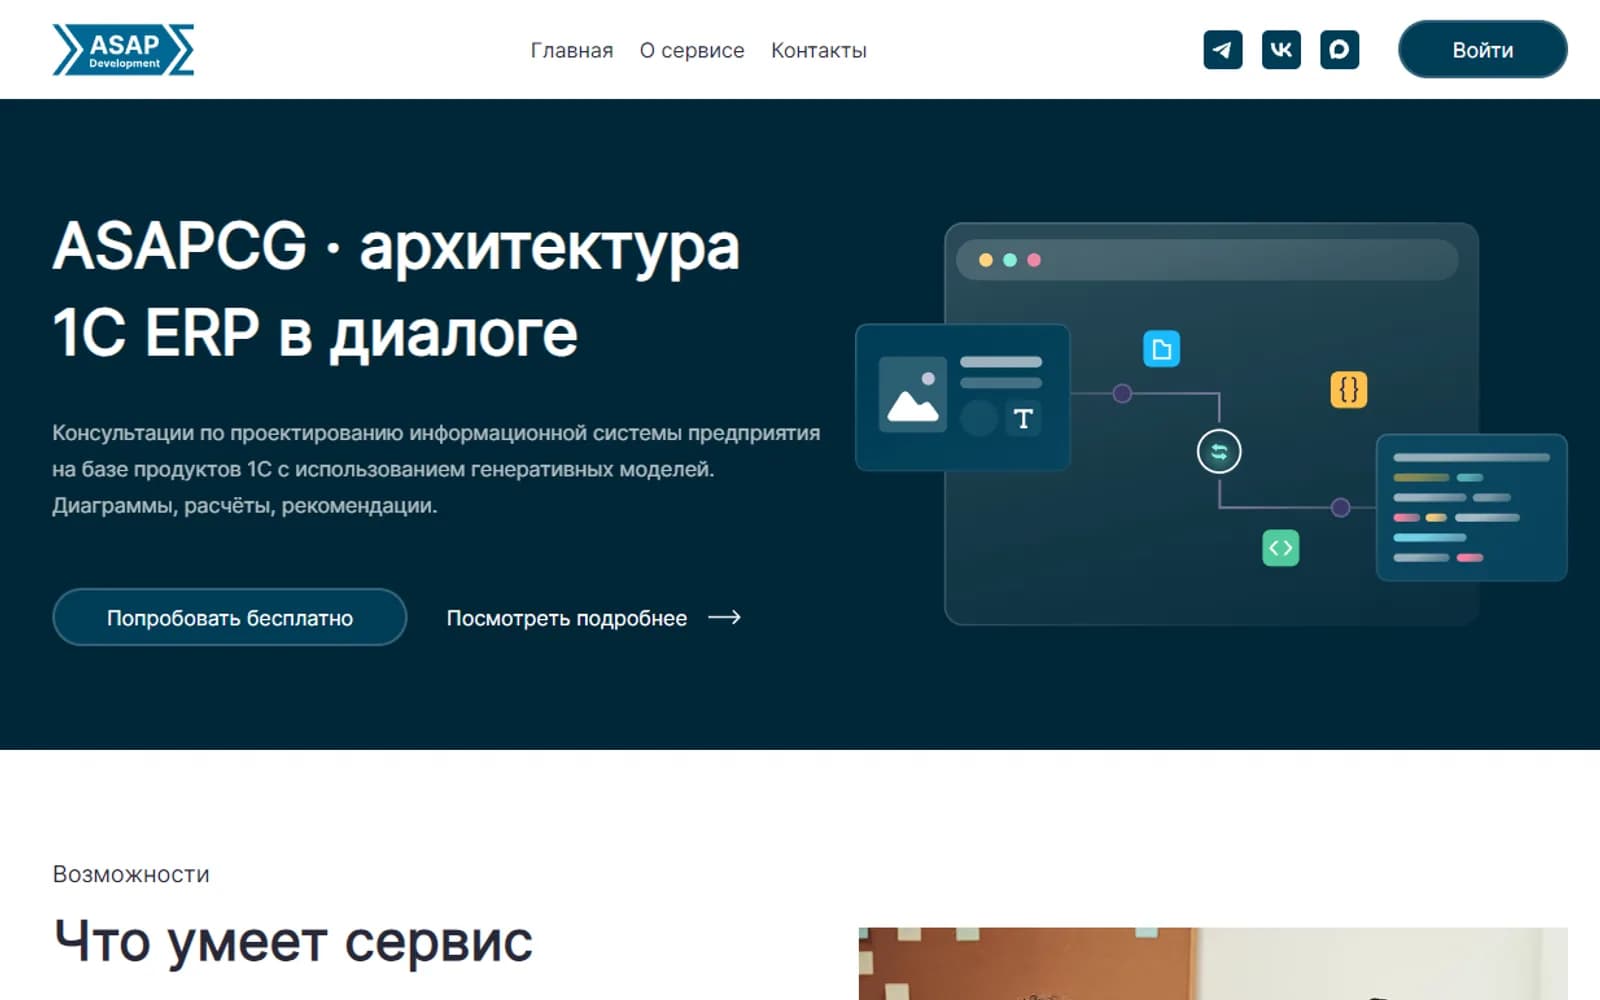Click the code lines card in illustration
Viewport: 1600px width, 1000px height.
click(x=1471, y=508)
